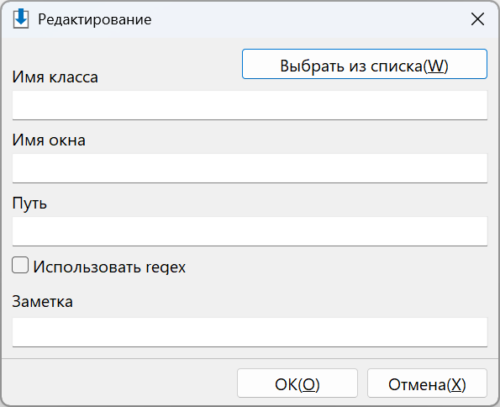Cancel editing via Отмена(X) button
The height and width of the screenshot is (407, 500).
(x=427, y=383)
